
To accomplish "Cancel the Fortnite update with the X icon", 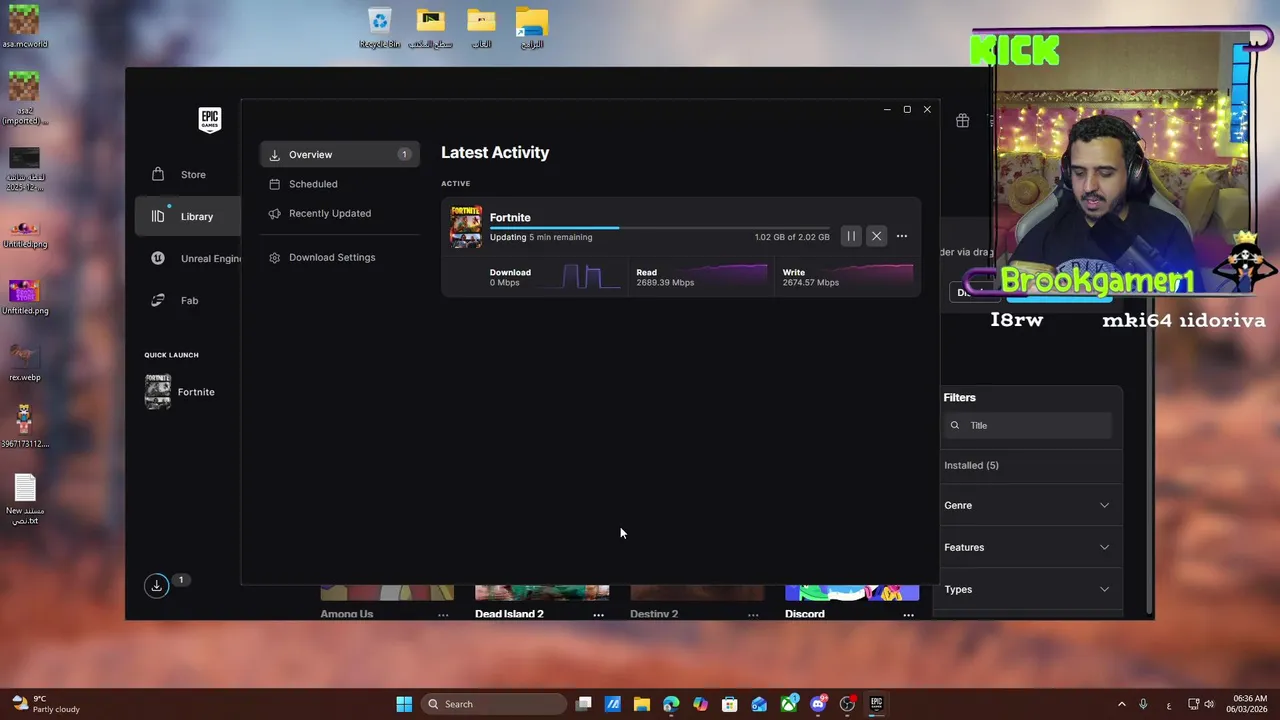I will pyautogui.click(x=876, y=236).
